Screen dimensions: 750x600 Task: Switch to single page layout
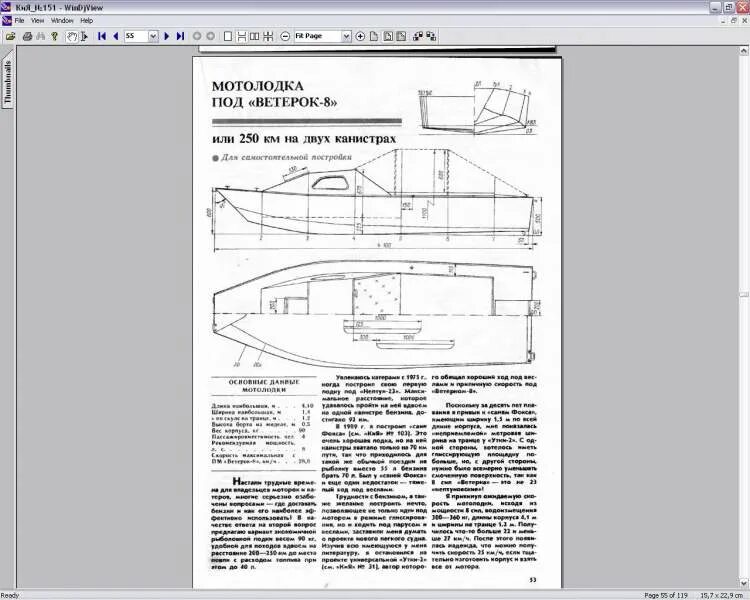click(x=228, y=36)
